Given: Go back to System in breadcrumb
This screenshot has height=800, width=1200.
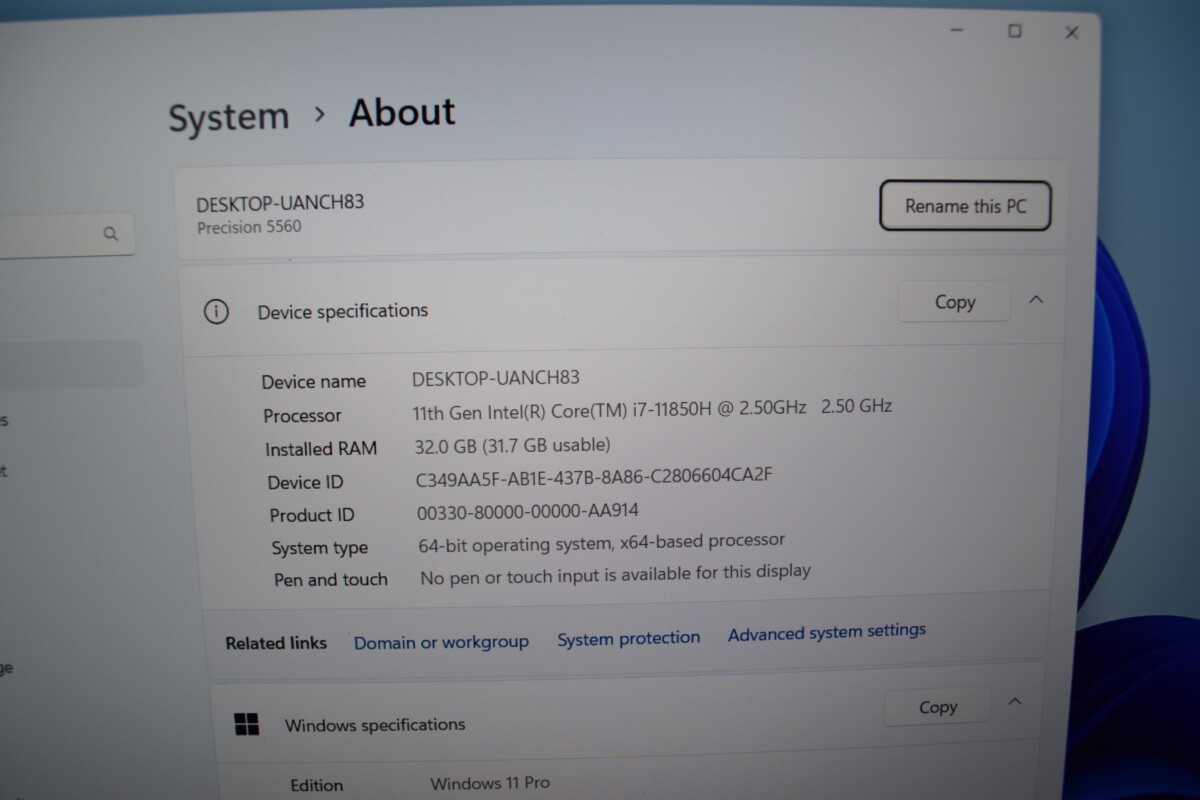Looking at the screenshot, I should click(228, 117).
